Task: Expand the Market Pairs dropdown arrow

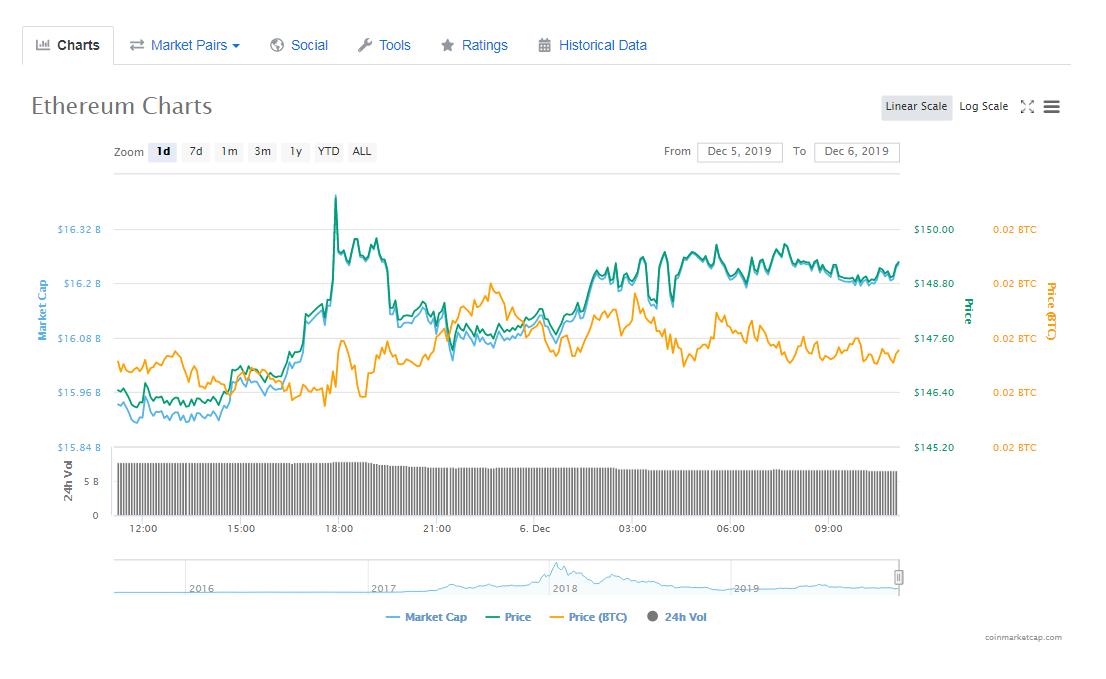Action: [236, 46]
